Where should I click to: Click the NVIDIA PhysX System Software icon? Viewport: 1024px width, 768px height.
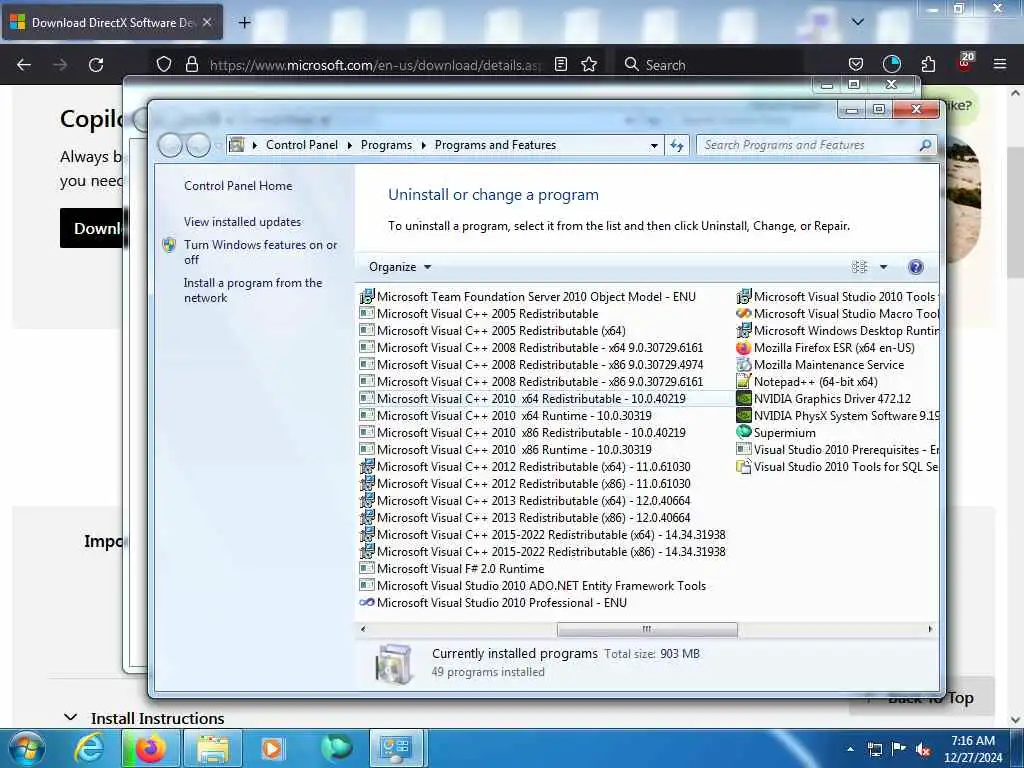coord(744,415)
